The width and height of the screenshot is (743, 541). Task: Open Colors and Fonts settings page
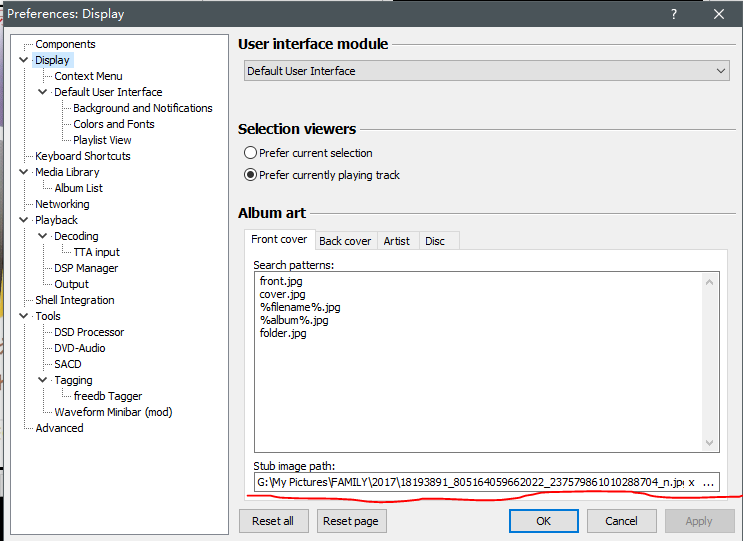tap(113, 124)
